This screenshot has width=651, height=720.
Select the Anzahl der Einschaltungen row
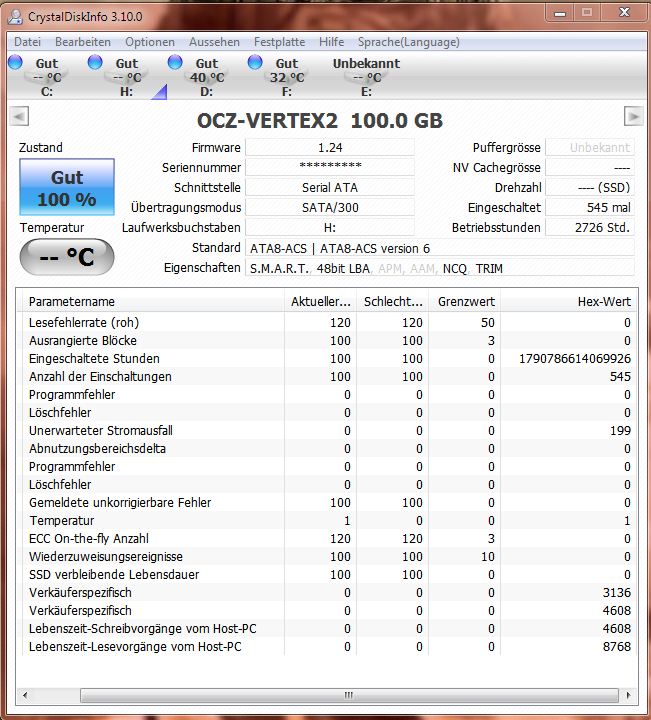pyautogui.click(x=327, y=377)
